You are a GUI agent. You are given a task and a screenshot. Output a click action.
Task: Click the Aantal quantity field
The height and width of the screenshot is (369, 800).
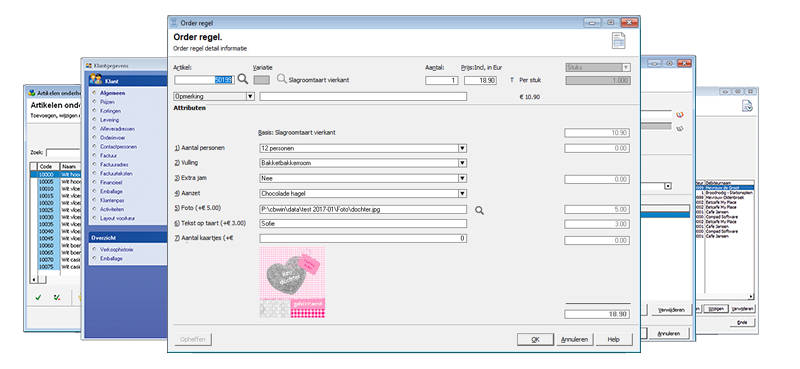442,80
